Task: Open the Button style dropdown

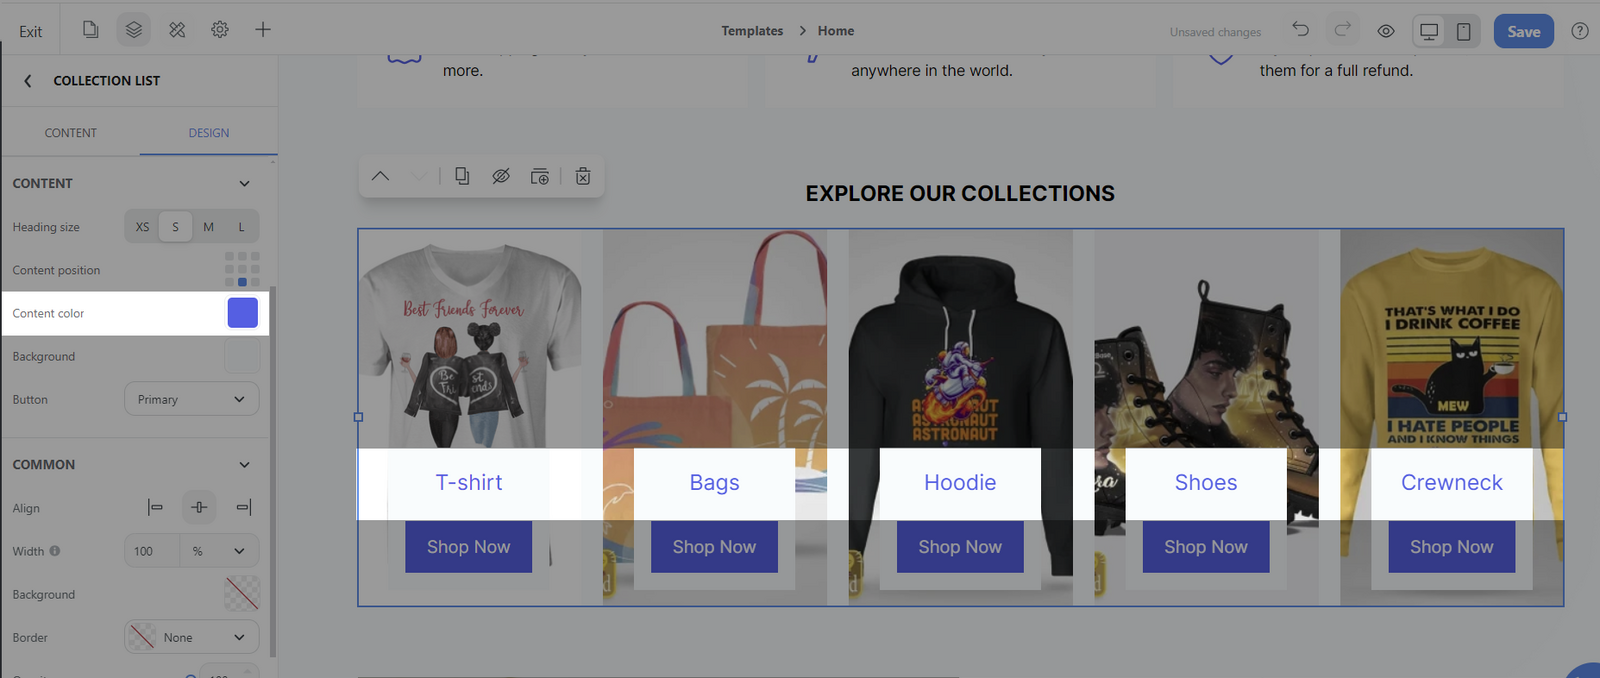Action: (x=191, y=399)
